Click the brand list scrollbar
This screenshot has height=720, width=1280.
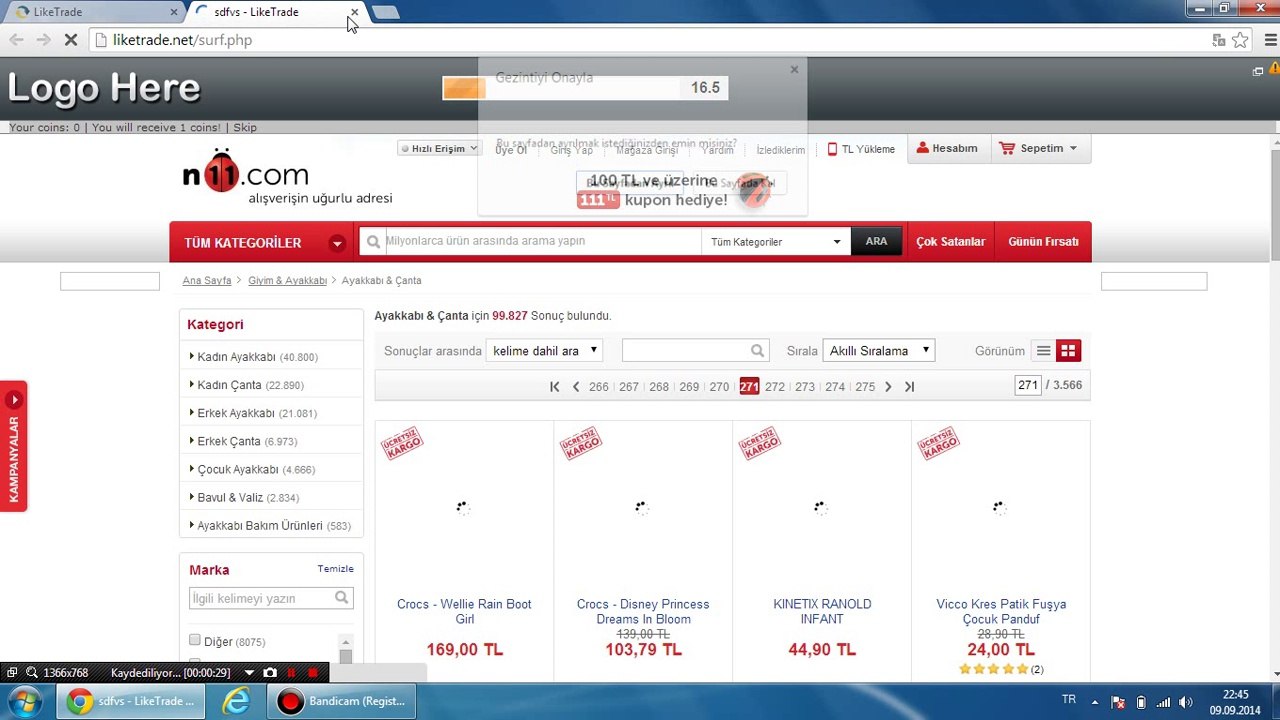[x=345, y=649]
